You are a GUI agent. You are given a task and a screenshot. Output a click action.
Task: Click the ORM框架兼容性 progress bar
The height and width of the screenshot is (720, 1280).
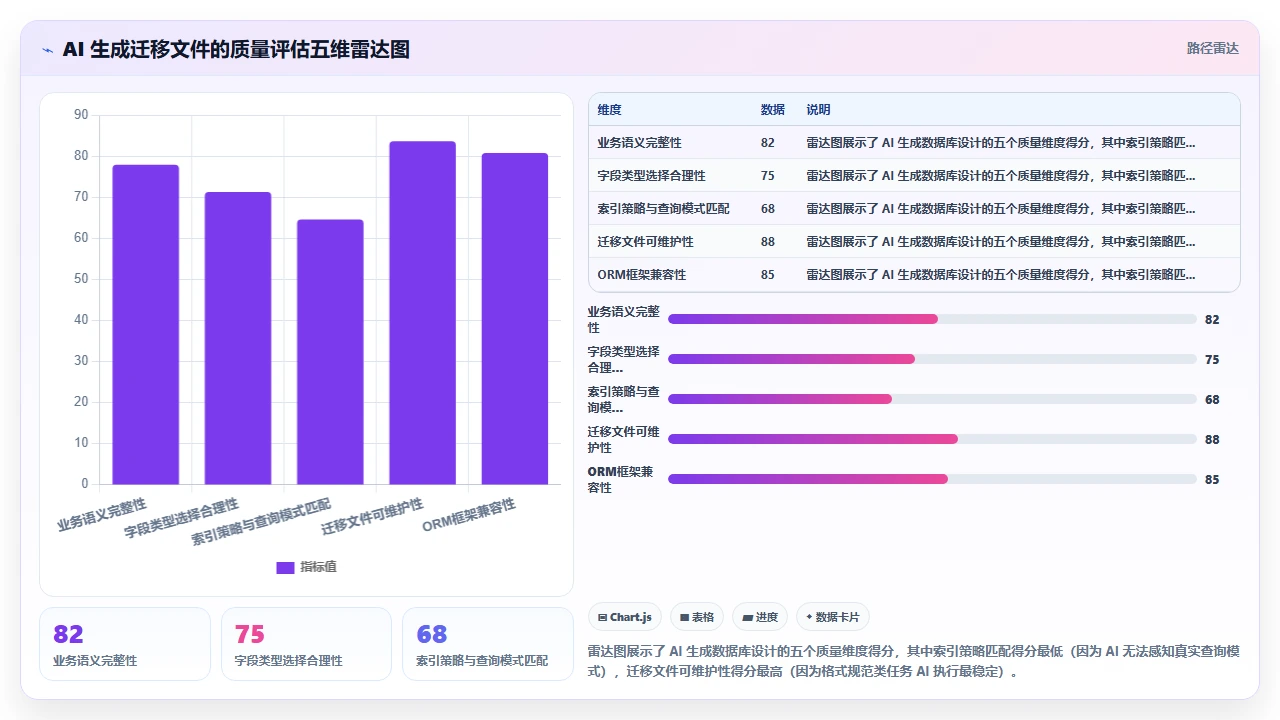(x=932, y=479)
